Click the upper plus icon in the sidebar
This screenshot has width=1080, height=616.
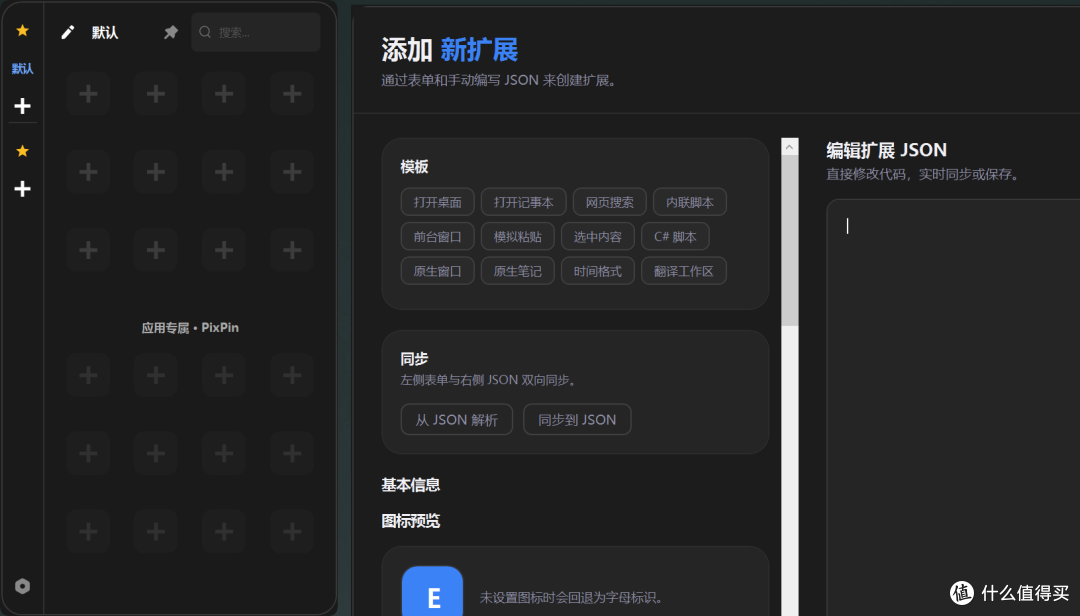(x=22, y=105)
